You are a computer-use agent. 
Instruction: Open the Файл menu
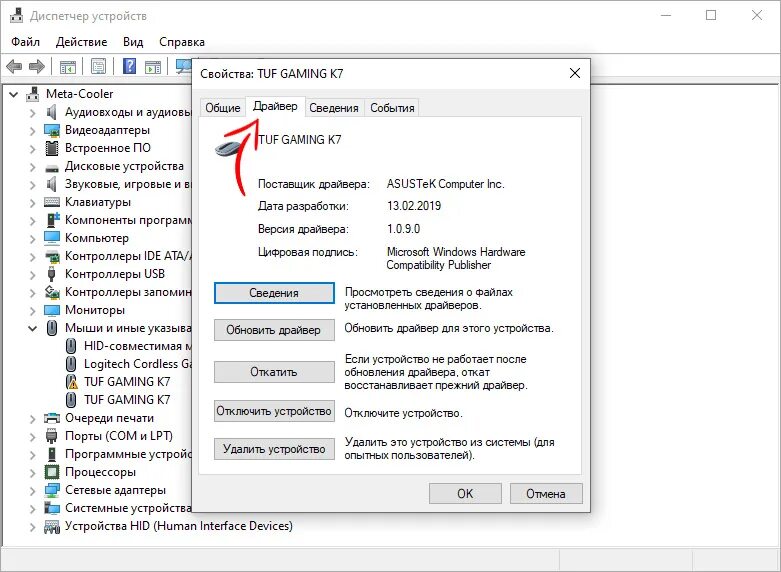[25, 42]
